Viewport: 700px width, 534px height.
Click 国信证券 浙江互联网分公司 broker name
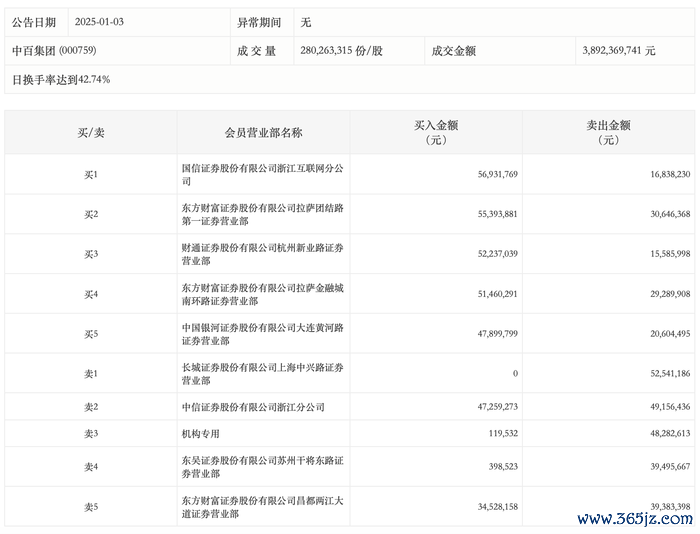262,175
